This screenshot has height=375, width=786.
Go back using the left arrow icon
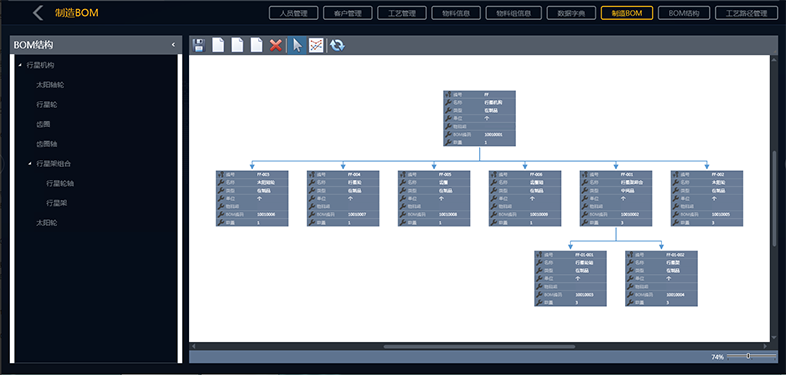38,13
